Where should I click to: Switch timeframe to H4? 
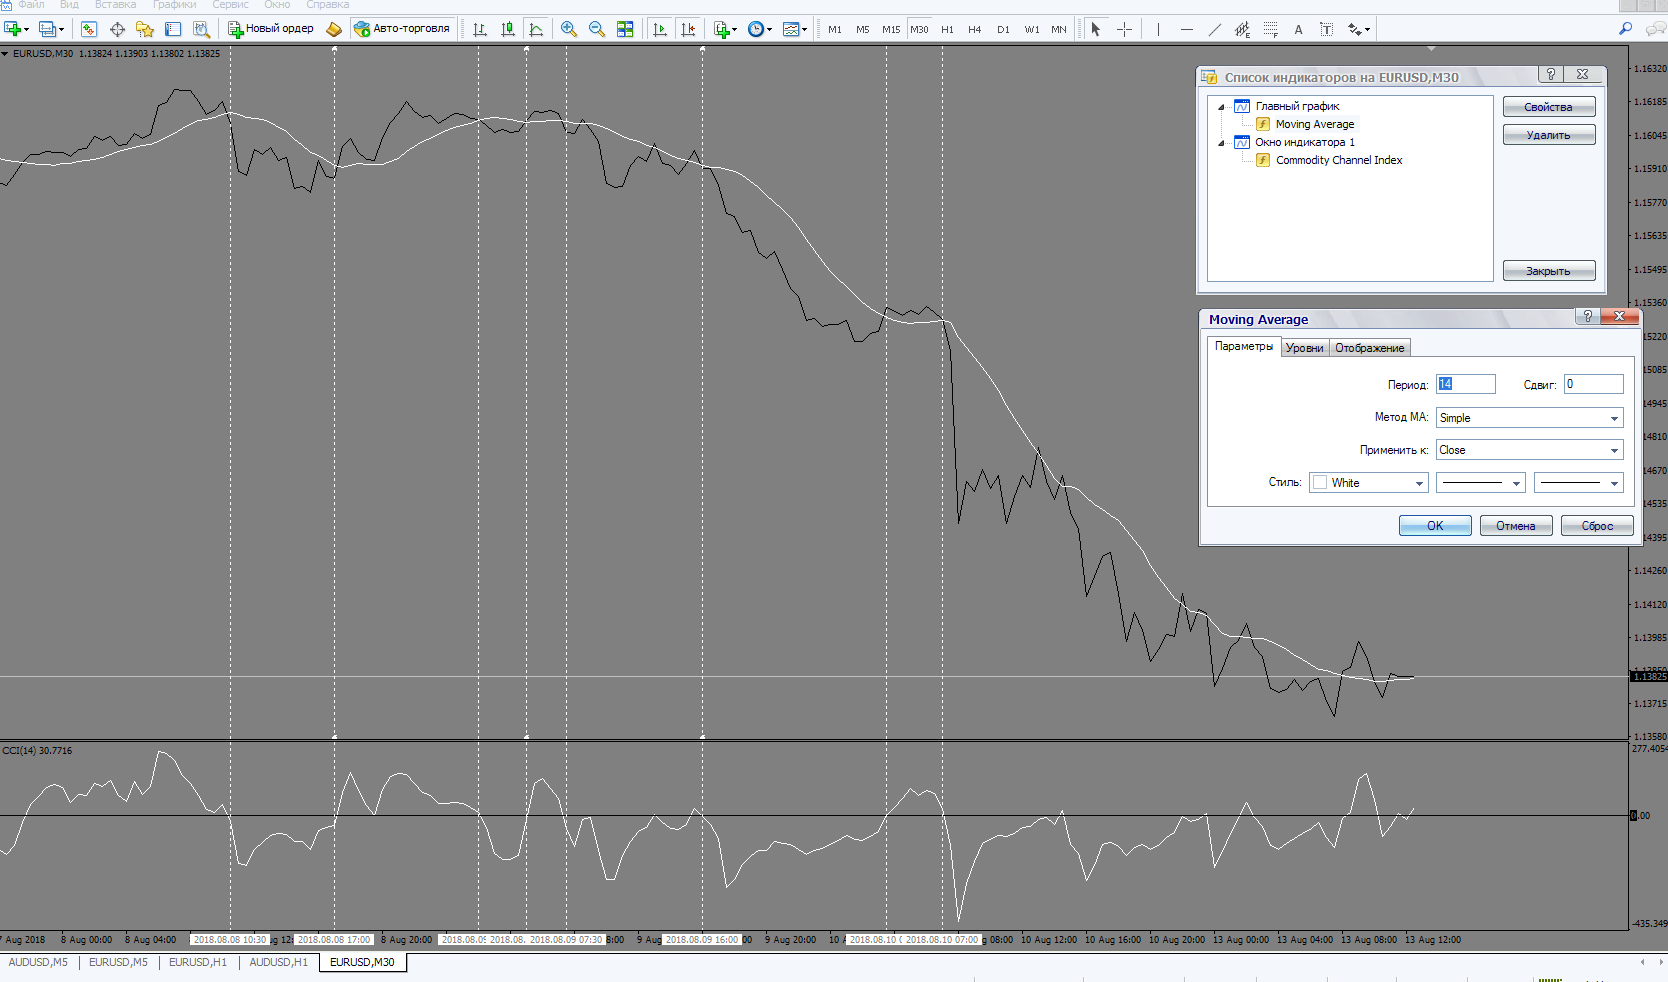(x=975, y=29)
